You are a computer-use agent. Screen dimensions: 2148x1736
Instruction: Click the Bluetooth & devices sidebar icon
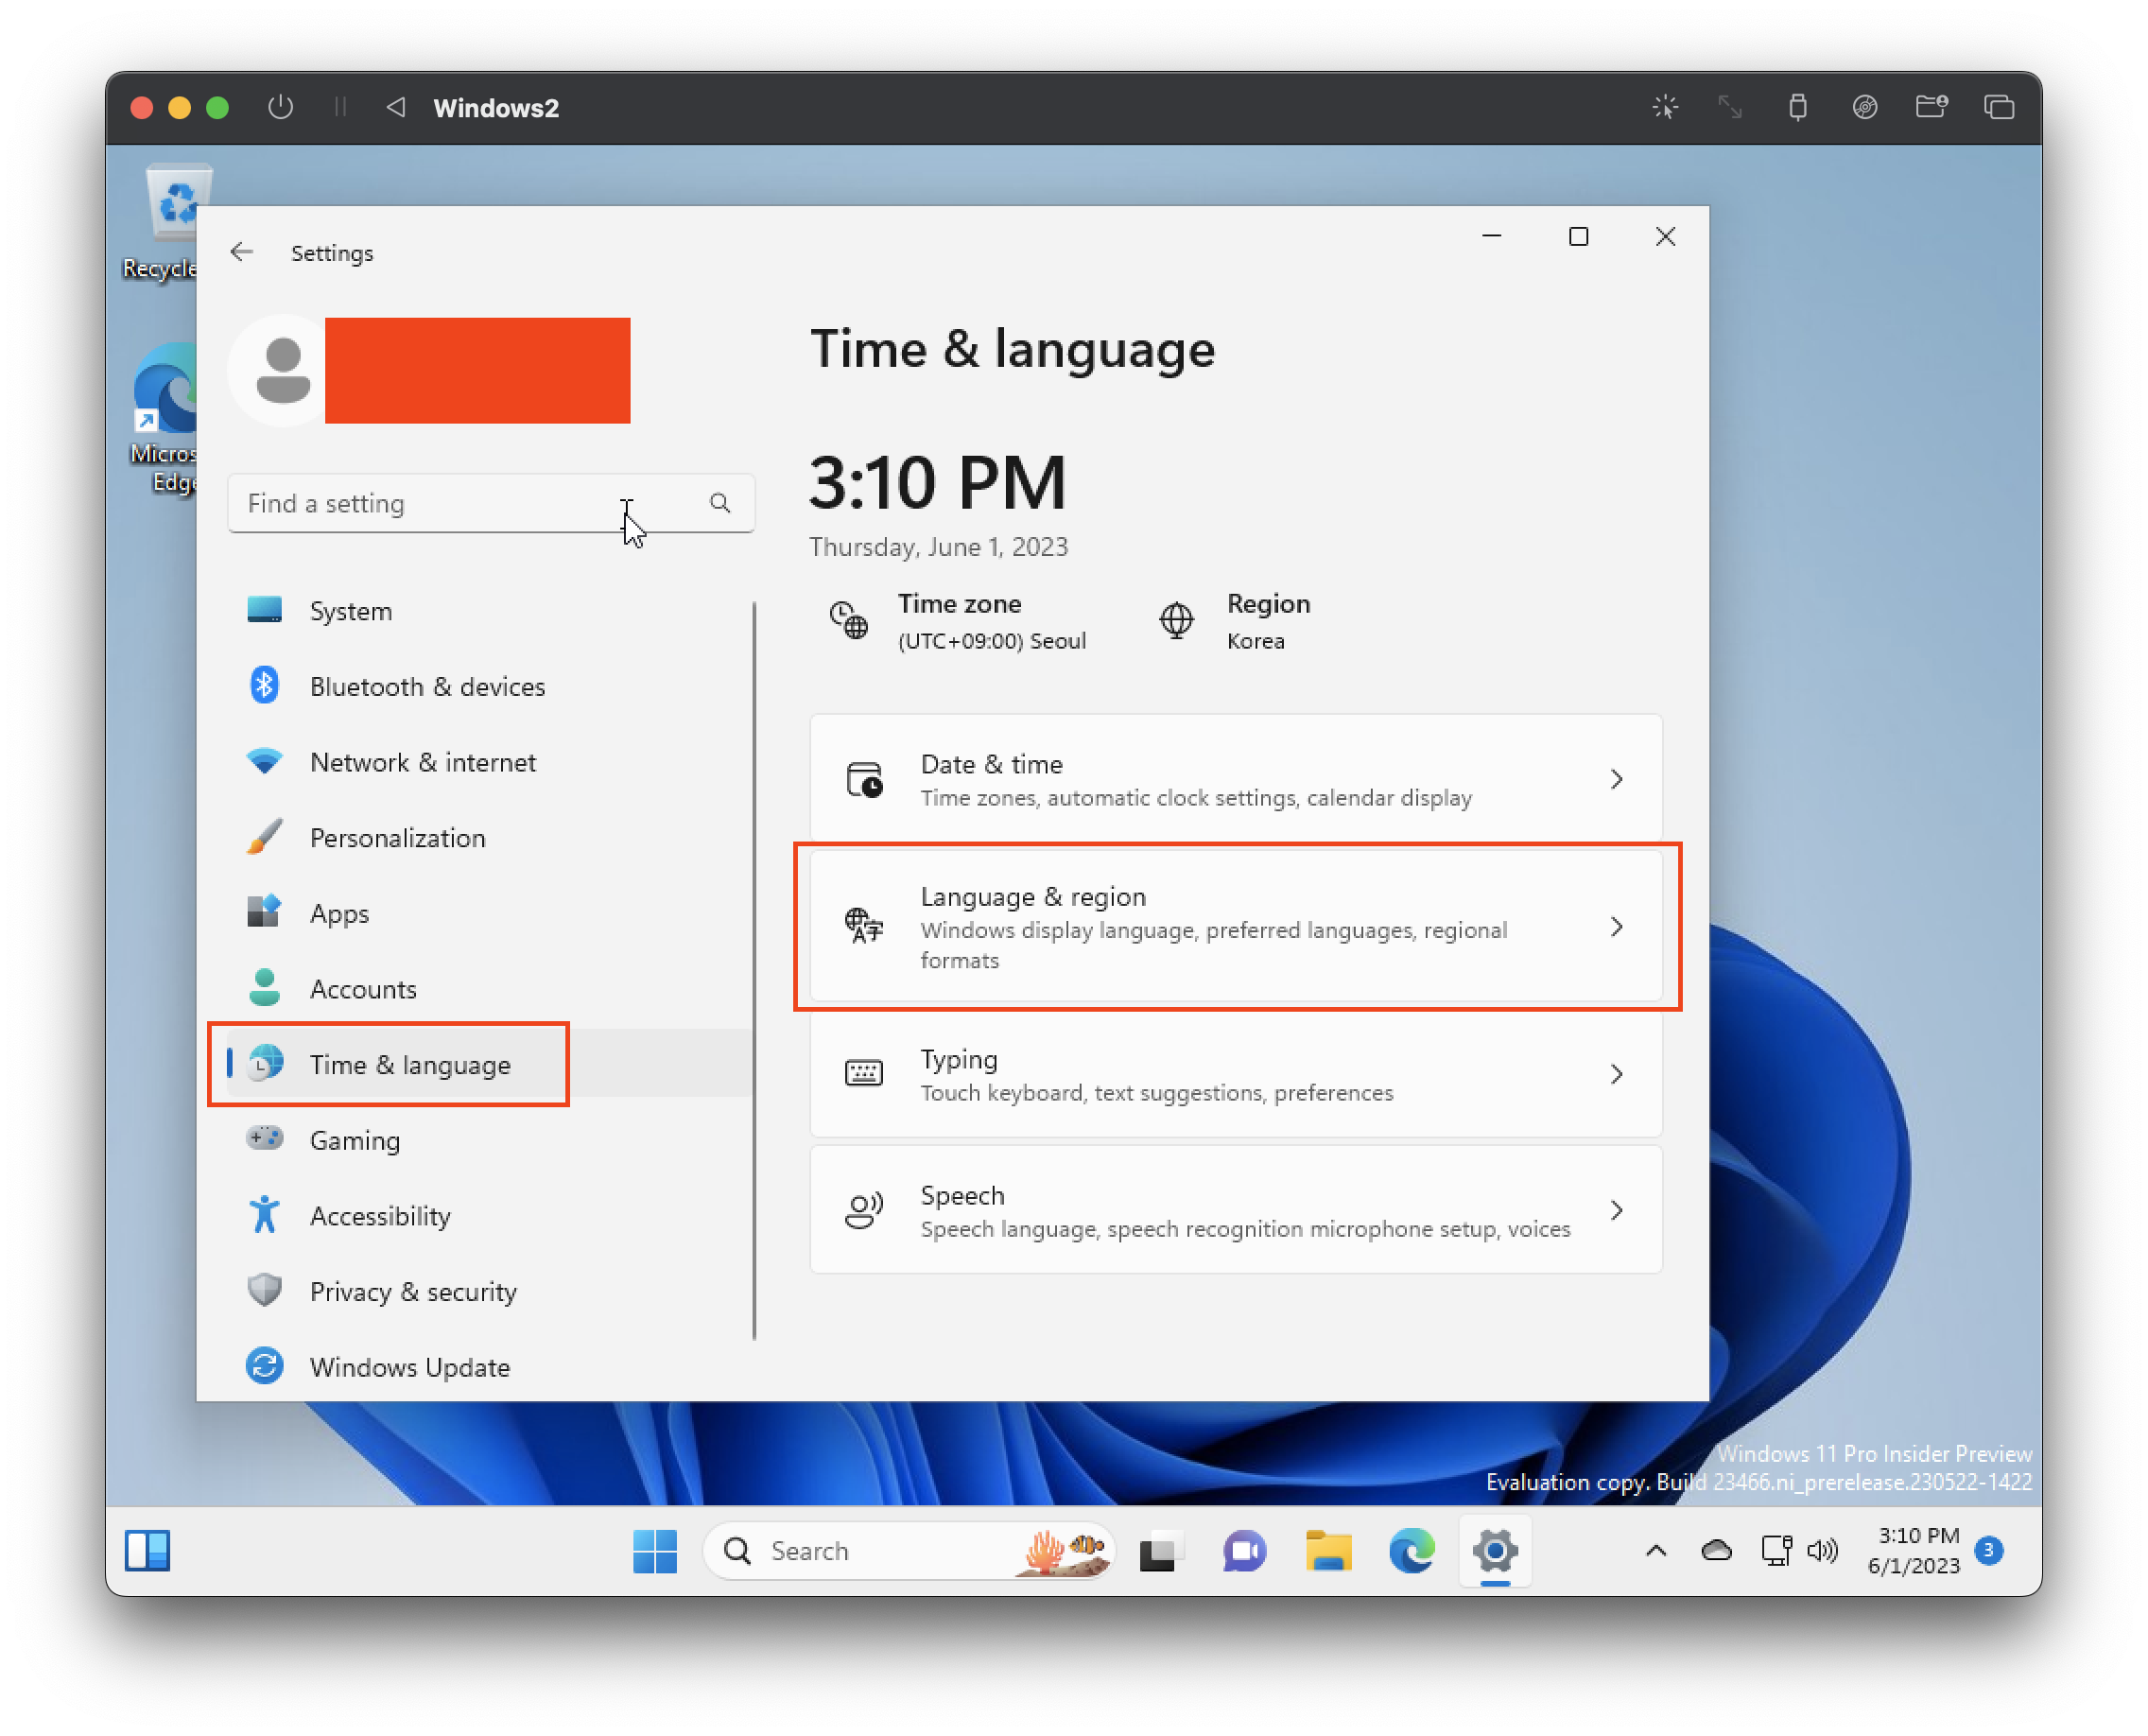point(264,686)
